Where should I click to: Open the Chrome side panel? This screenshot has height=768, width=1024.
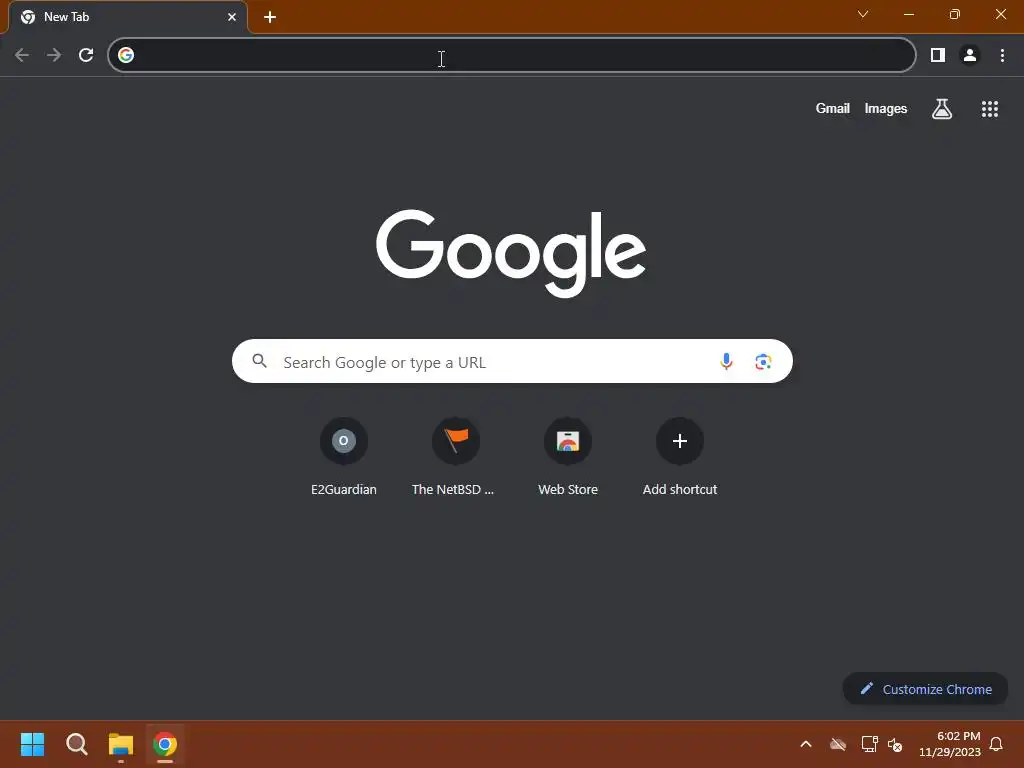[x=938, y=55]
